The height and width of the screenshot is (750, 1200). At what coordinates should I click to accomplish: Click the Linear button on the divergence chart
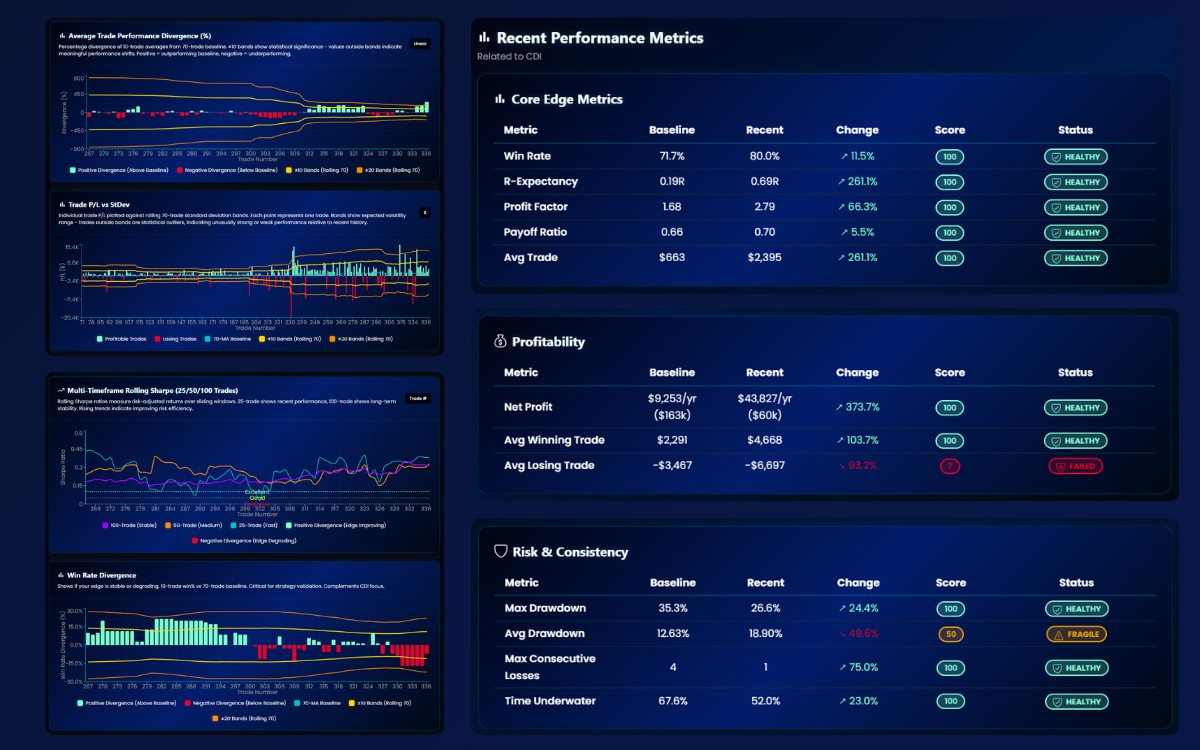419,43
